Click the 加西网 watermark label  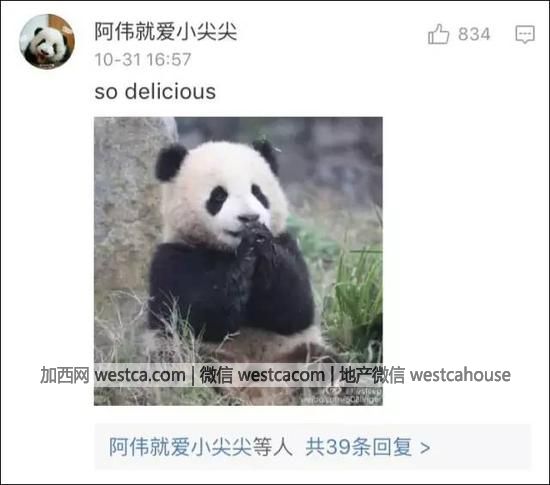pos(65,375)
